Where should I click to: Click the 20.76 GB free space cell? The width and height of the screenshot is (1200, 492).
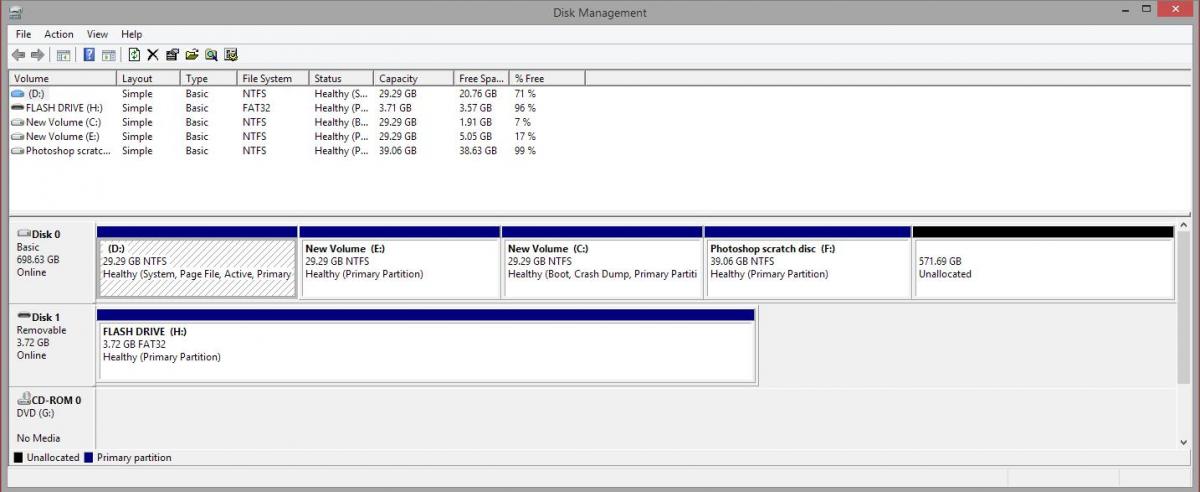pyautogui.click(x=476, y=93)
